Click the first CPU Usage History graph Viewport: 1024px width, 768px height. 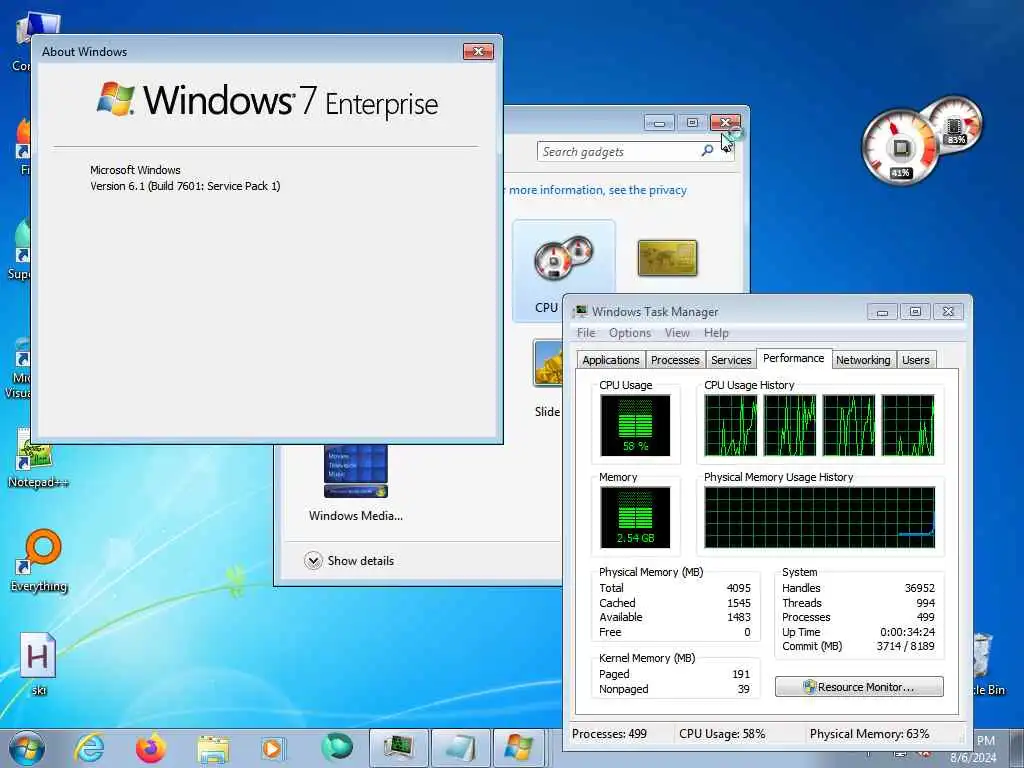[x=731, y=425]
